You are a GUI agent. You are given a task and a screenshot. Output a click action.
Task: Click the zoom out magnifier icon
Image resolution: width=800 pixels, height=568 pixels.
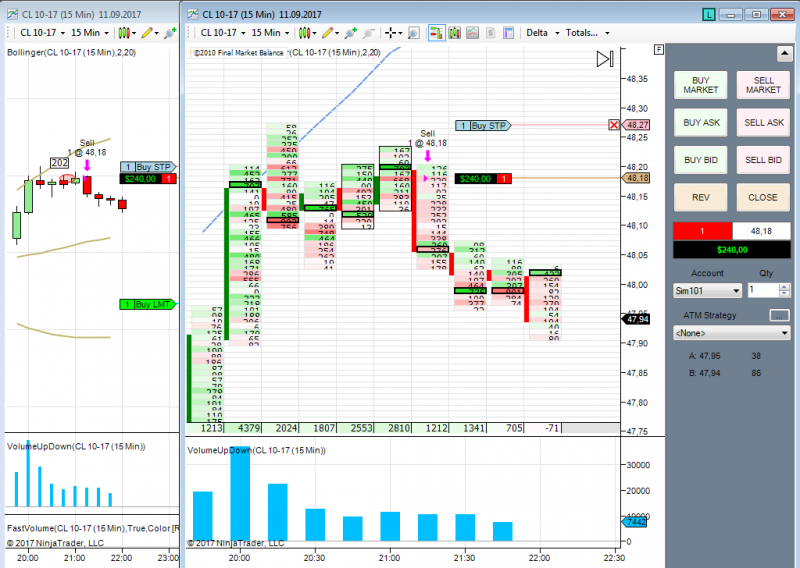pyautogui.click(x=368, y=33)
